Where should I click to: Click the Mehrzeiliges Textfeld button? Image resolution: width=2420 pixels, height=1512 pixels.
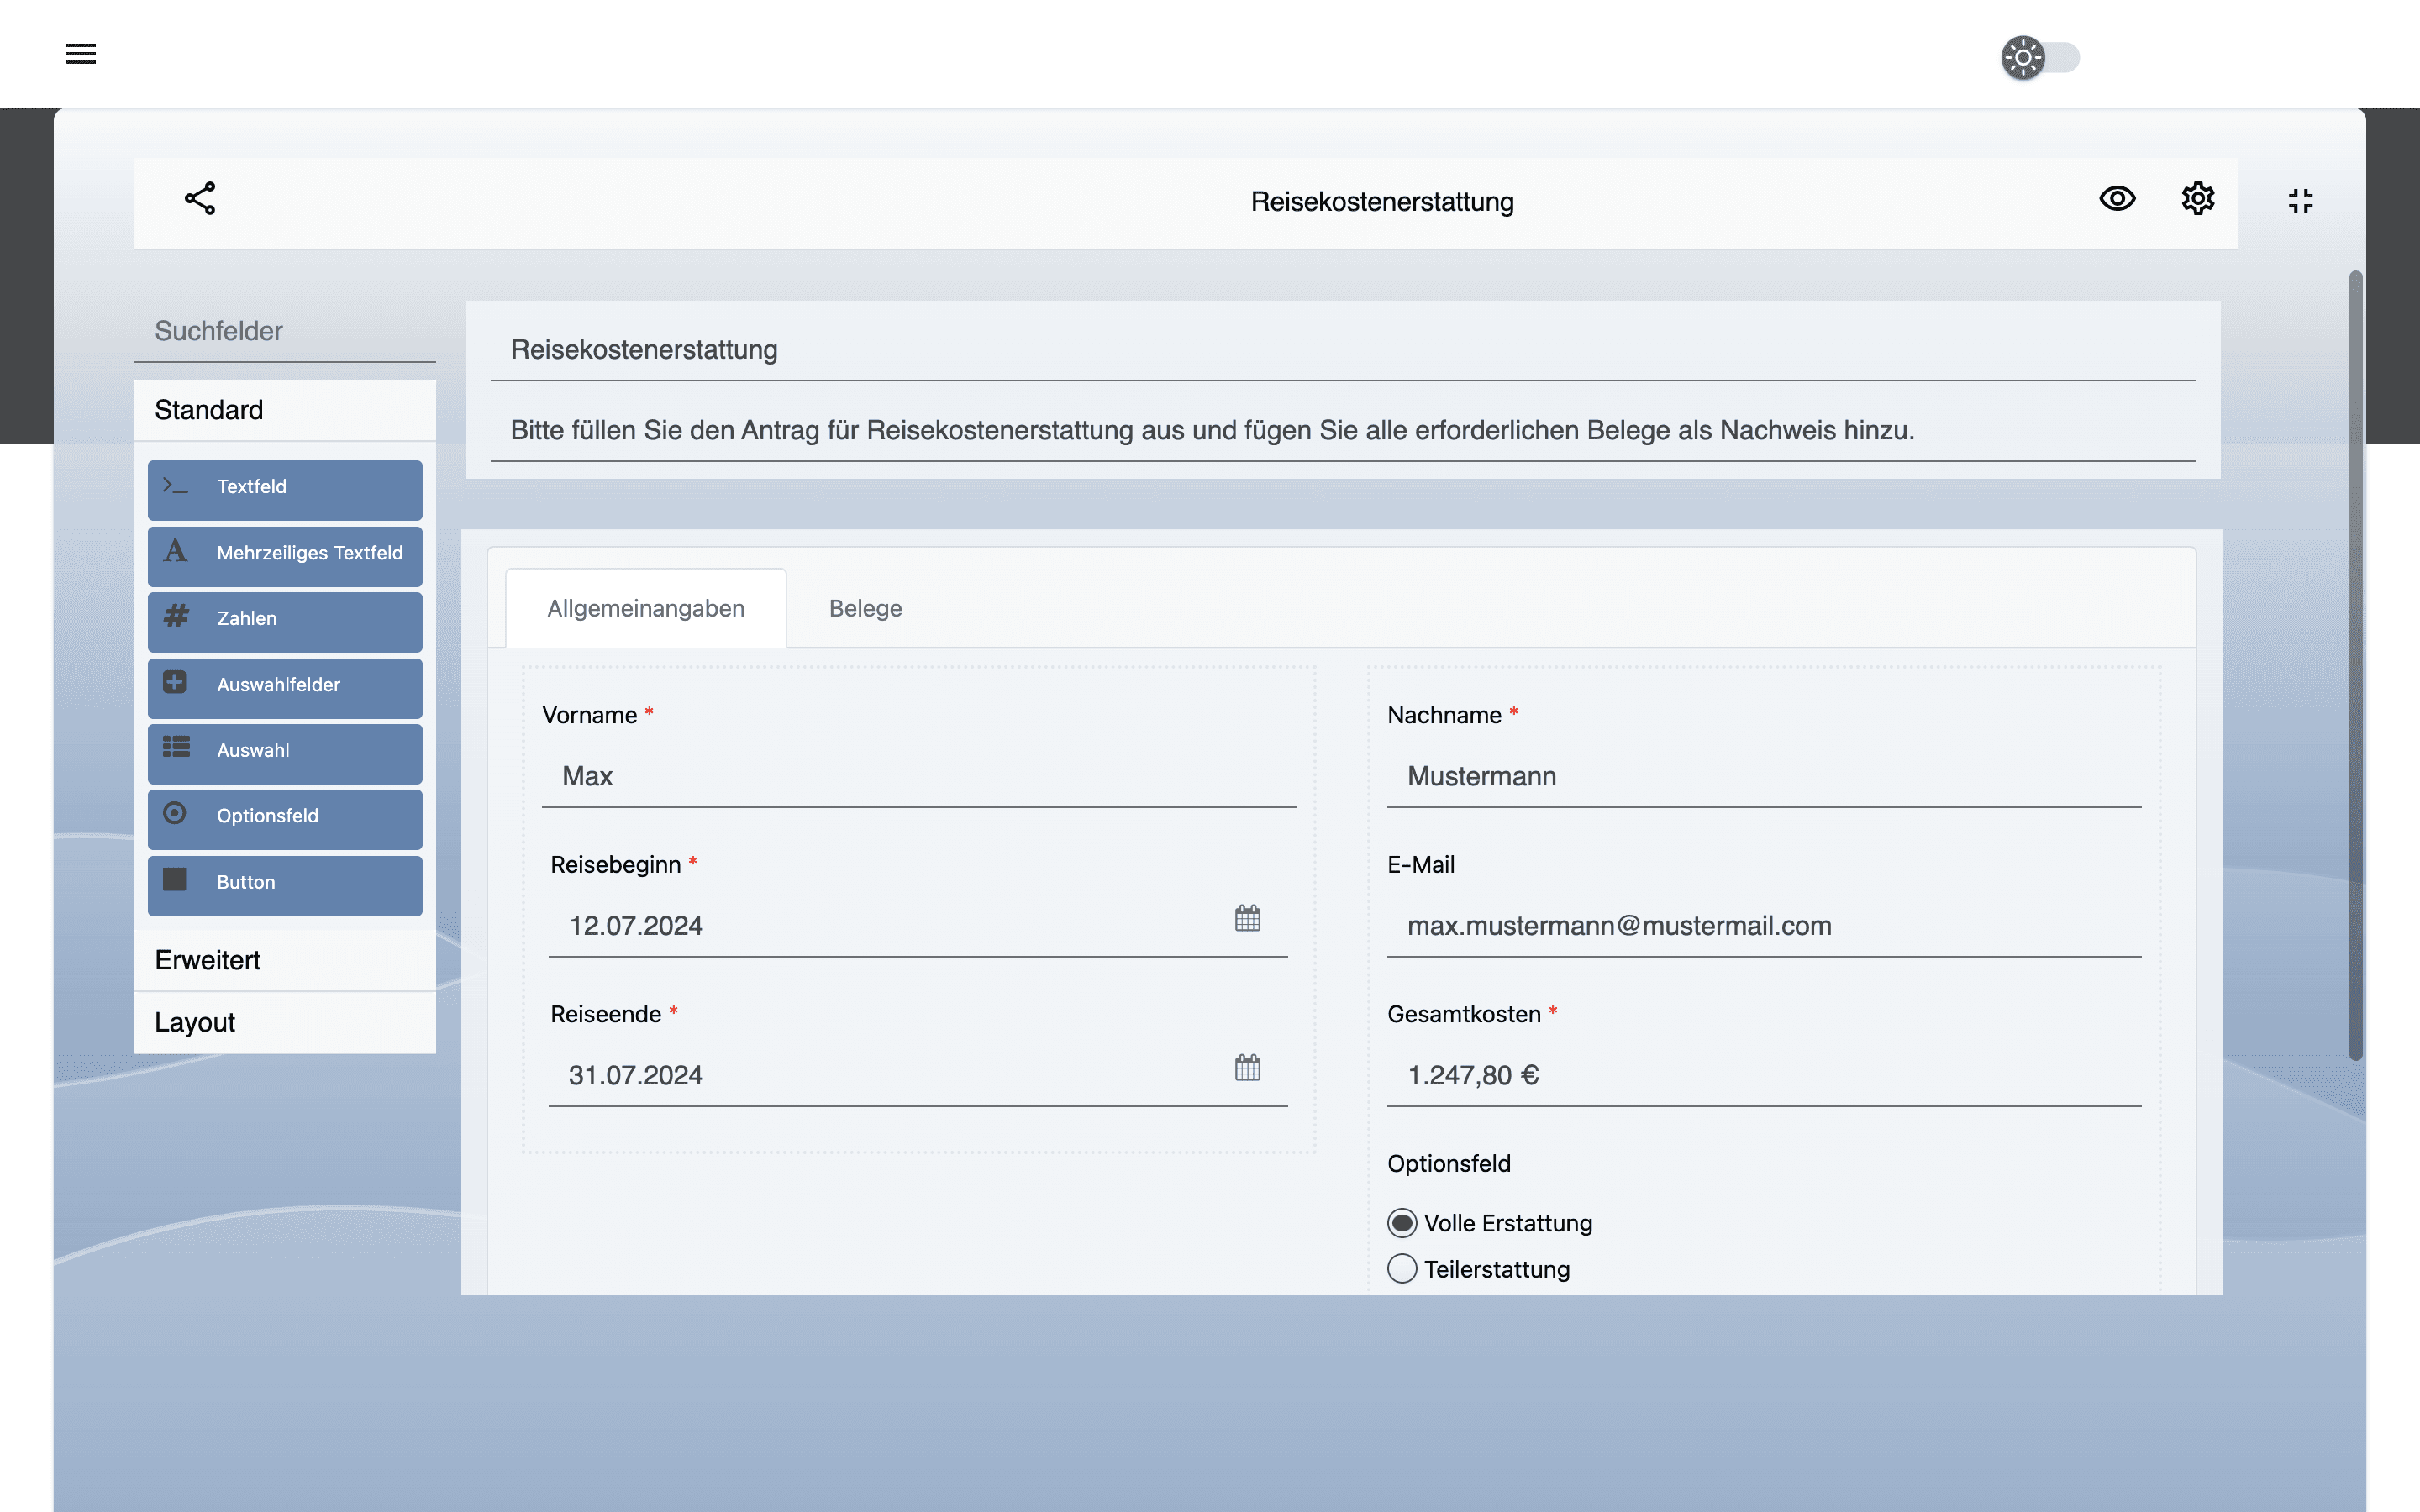(x=285, y=554)
